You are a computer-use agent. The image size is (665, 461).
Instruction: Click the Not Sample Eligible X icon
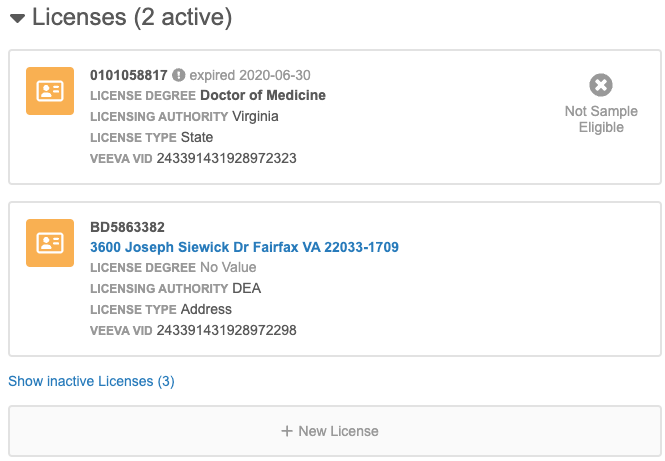coord(601,85)
